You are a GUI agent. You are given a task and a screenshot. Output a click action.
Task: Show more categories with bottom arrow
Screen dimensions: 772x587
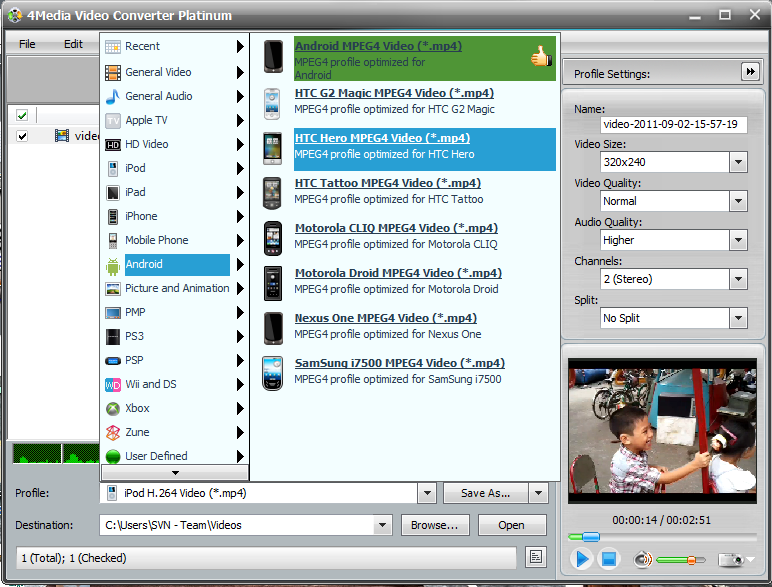[x=175, y=473]
